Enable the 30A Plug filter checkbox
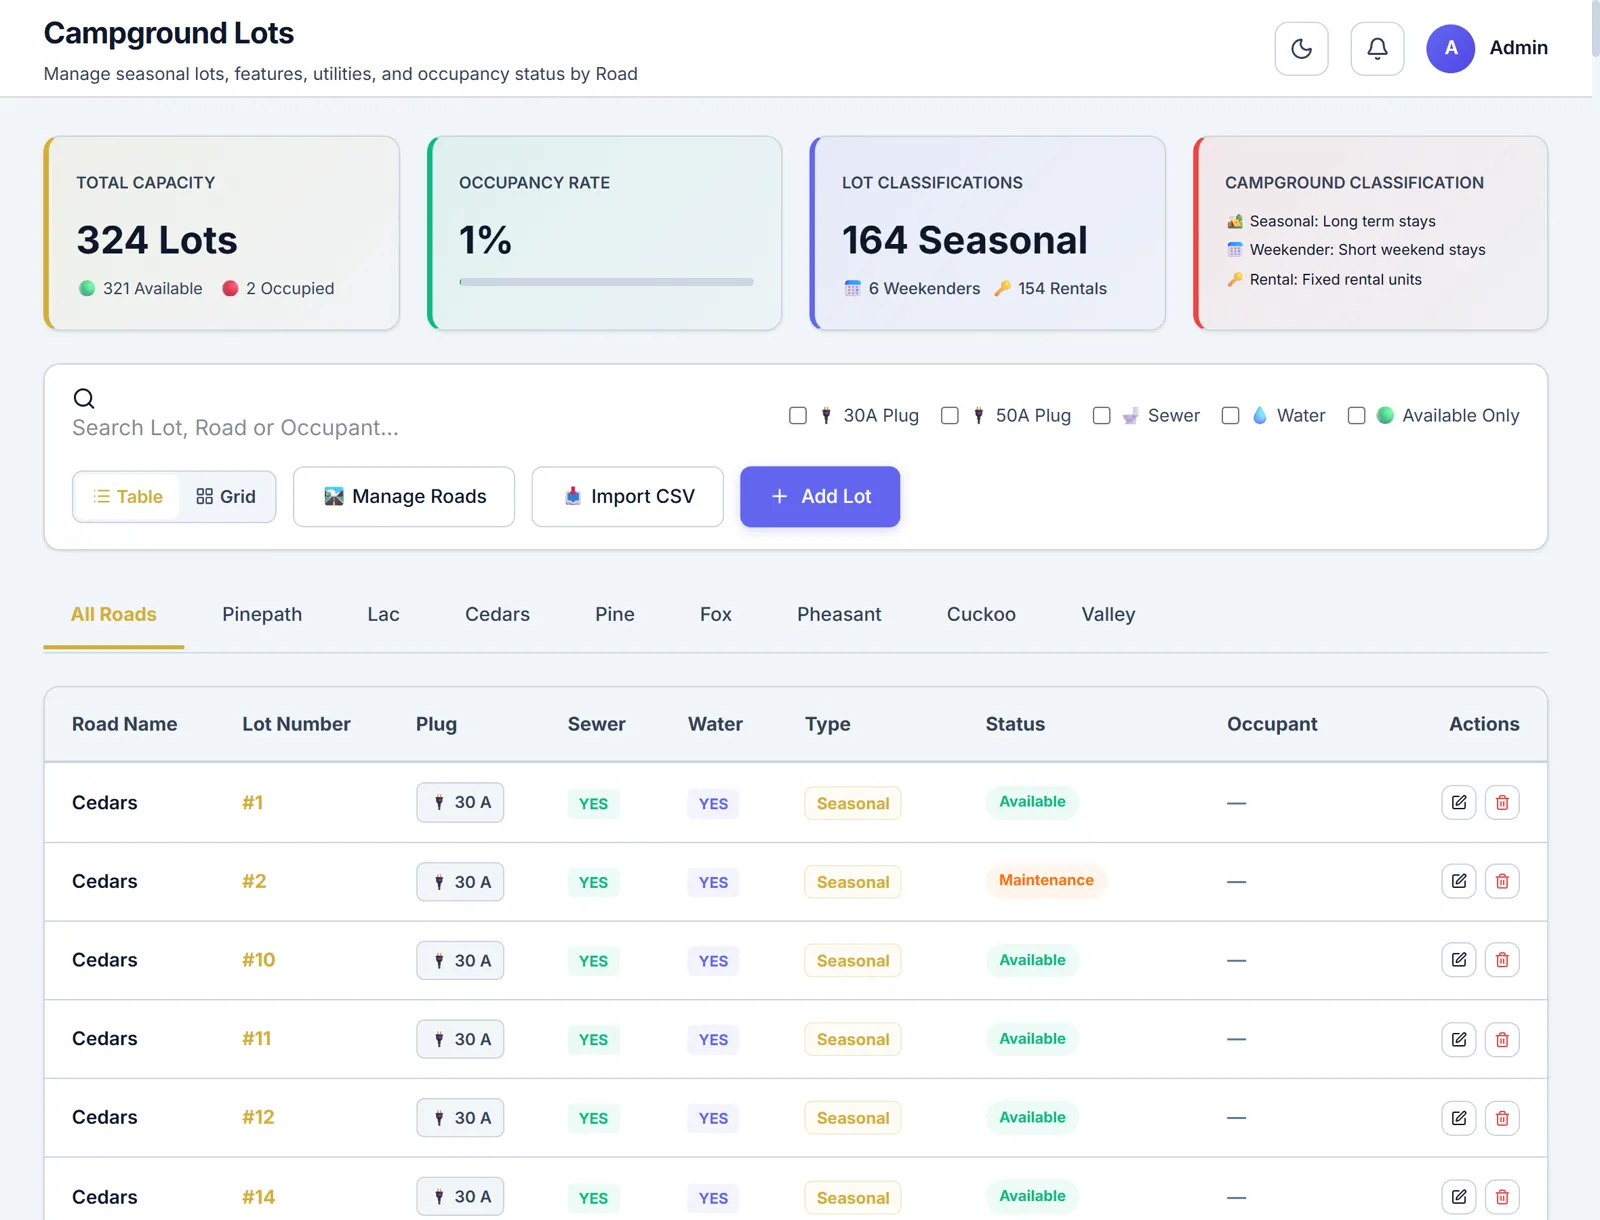 tap(798, 415)
